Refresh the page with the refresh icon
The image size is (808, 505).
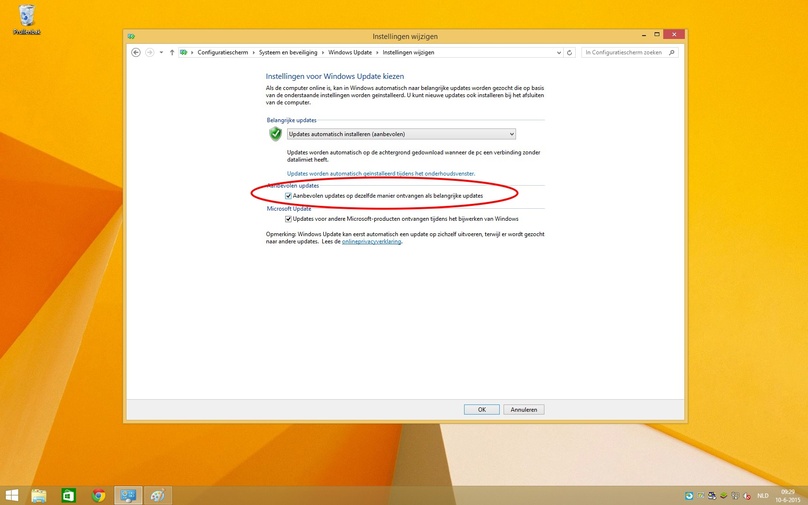point(569,52)
